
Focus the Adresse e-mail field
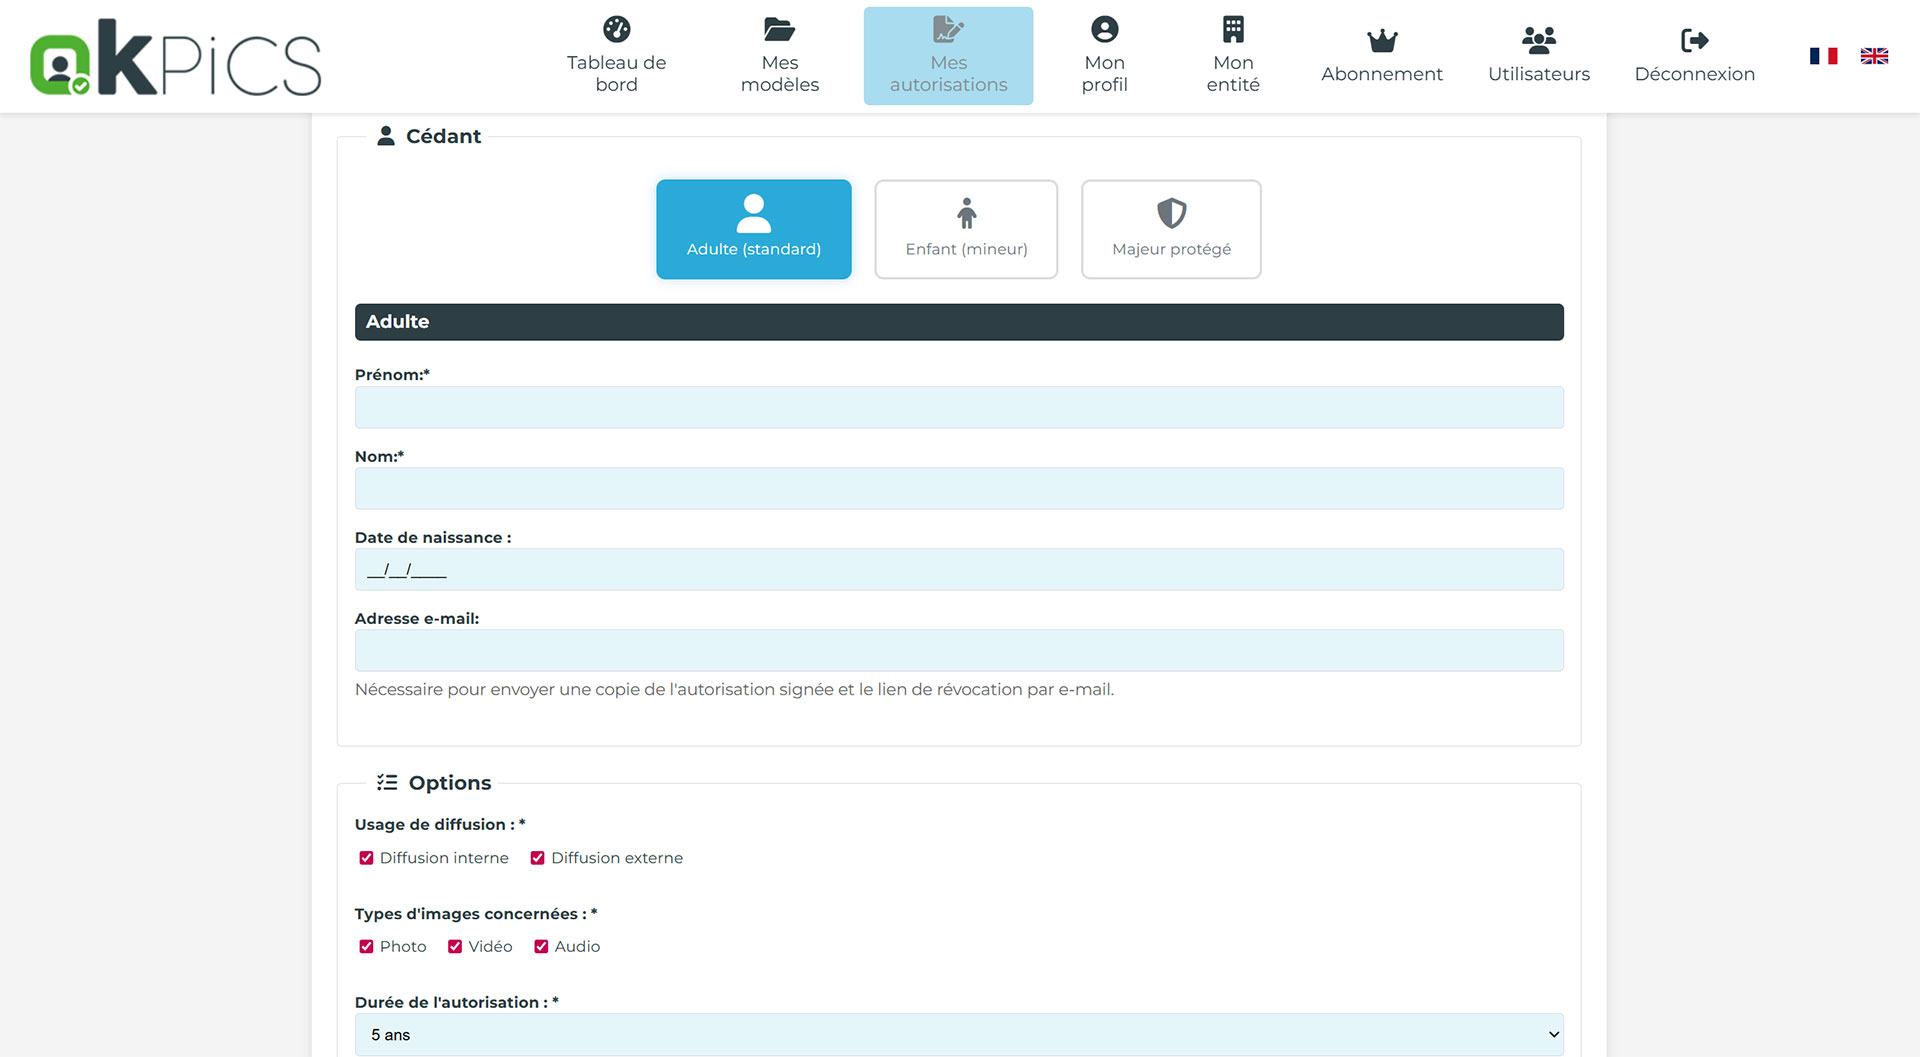959,651
